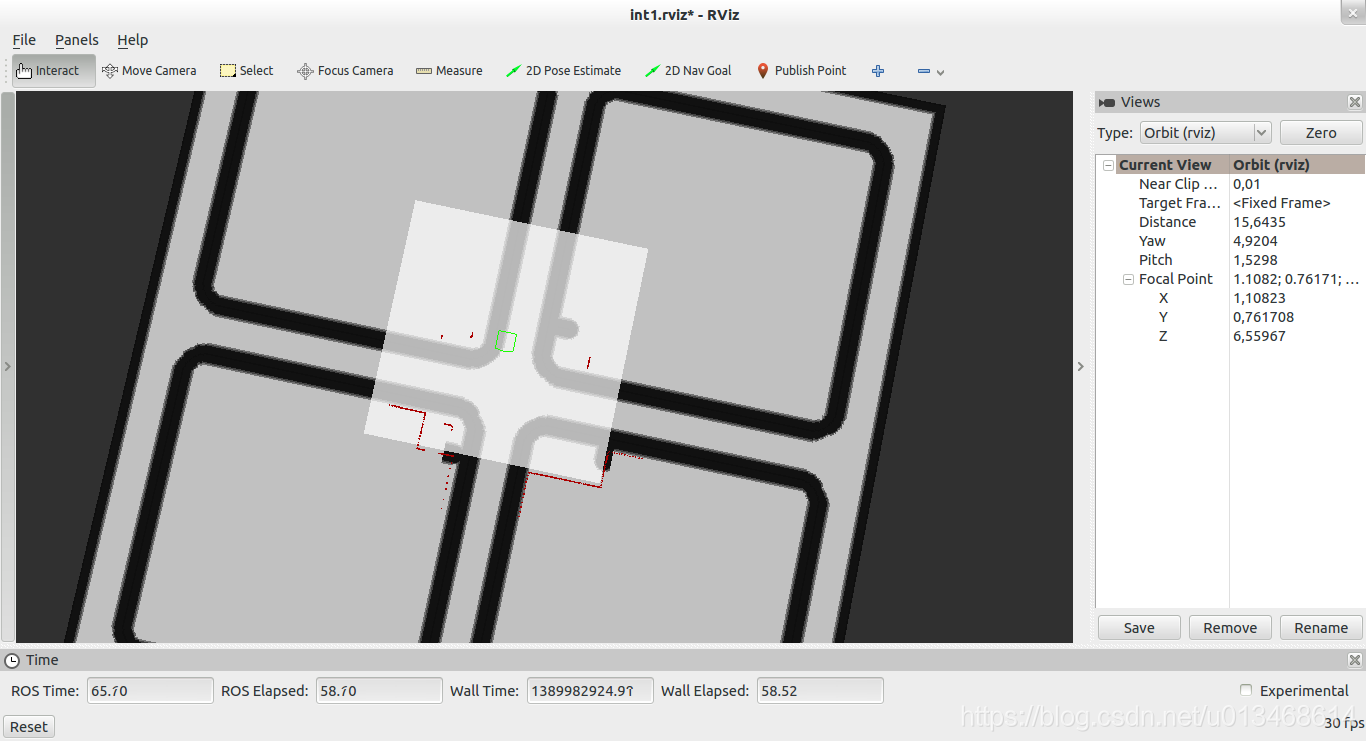The height and width of the screenshot is (741, 1366).
Task: Activate the Measure tool
Action: [x=449, y=70]
